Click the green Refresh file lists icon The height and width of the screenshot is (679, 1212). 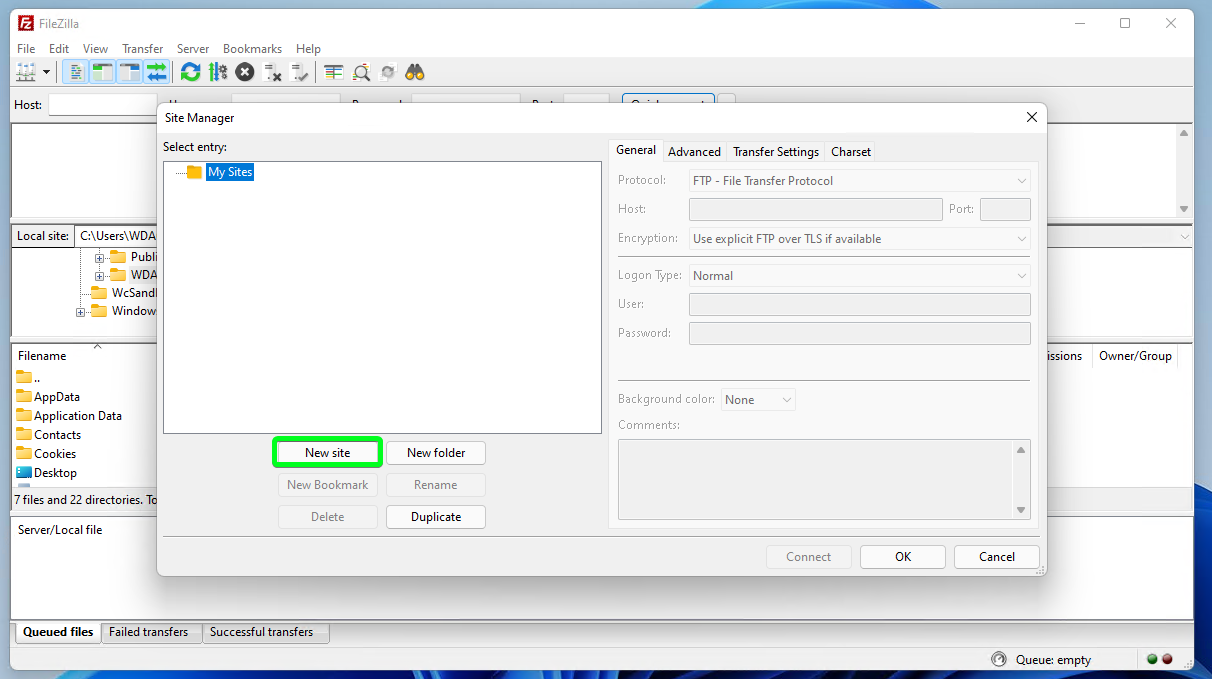(190, 72)
